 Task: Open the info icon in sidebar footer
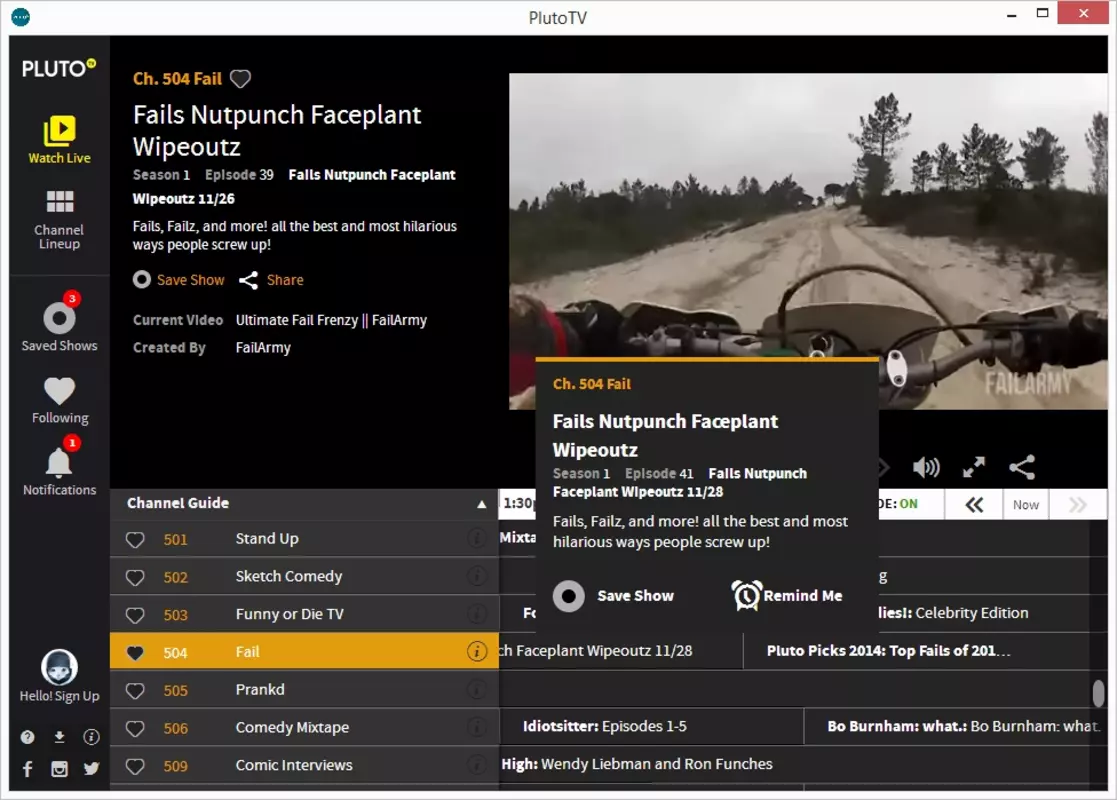(91, 737)
